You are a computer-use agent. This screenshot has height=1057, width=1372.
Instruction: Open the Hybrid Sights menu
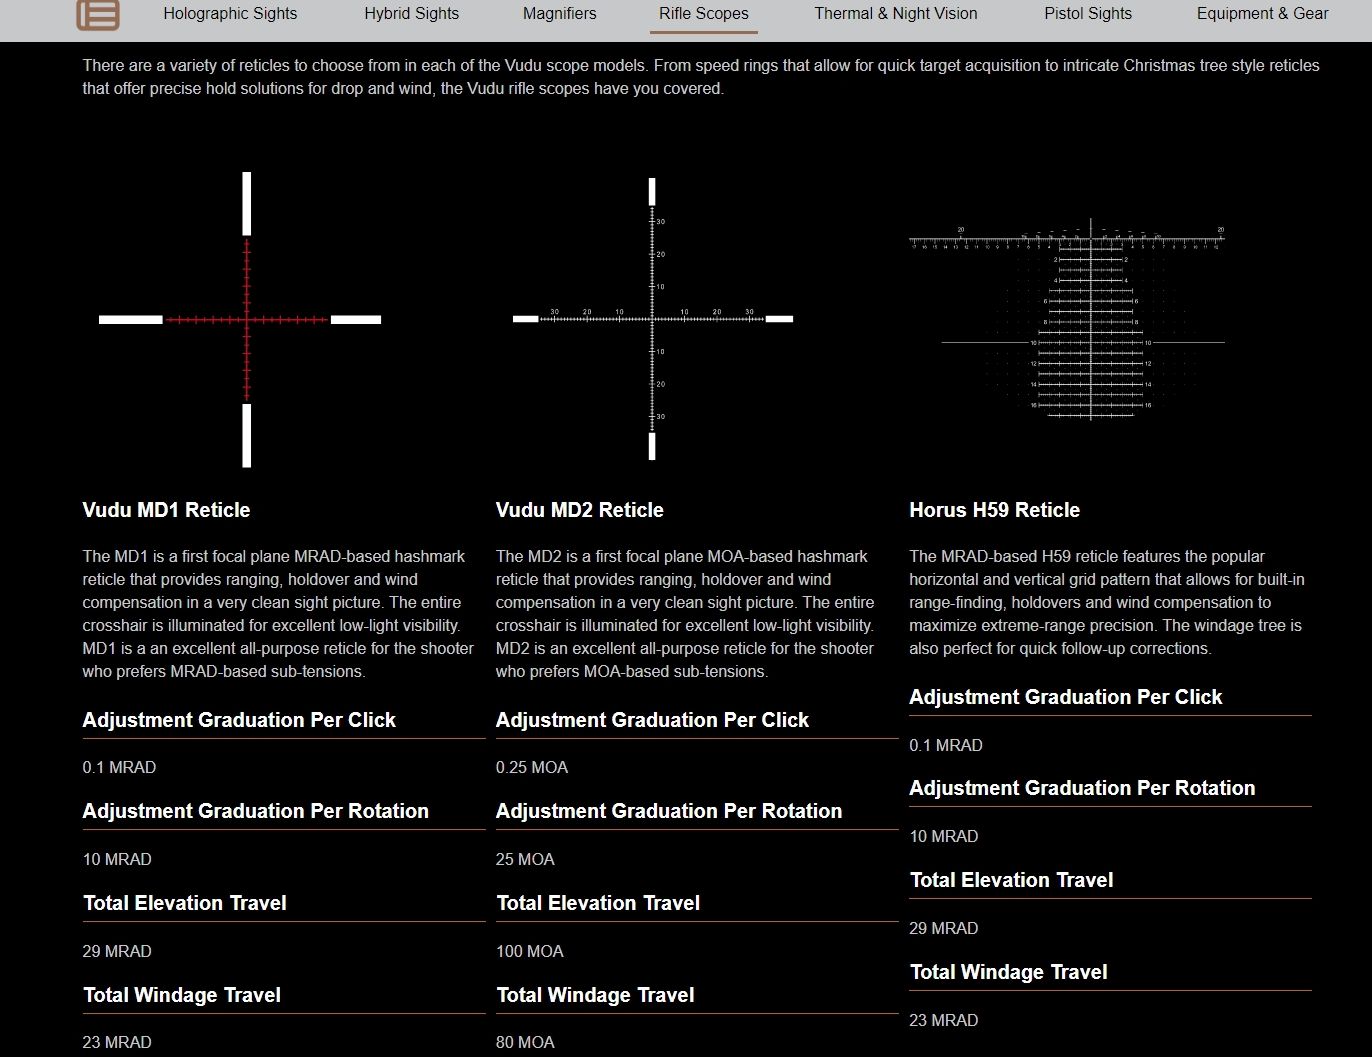click(x=411, y=14)
